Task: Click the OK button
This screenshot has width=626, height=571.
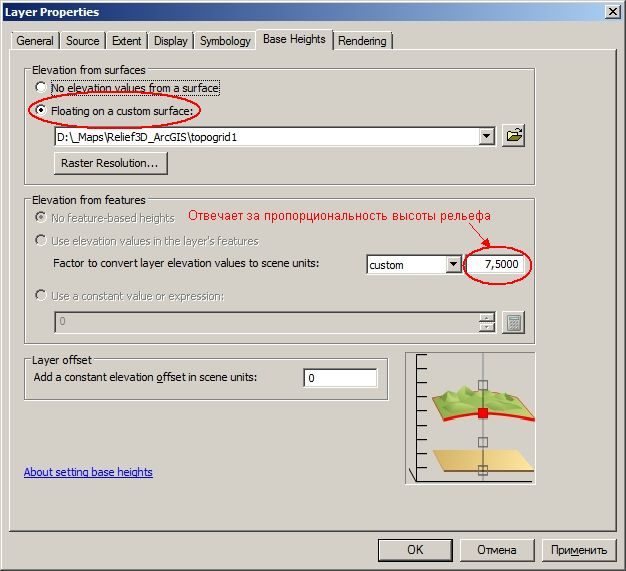Action: click(x=415, y=550)
